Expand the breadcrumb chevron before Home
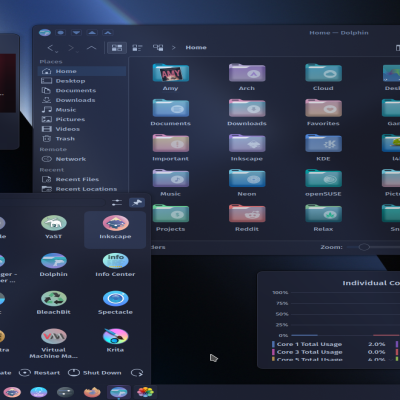Image resolution: width=400 pixels, height=400 pixels. 174,48
